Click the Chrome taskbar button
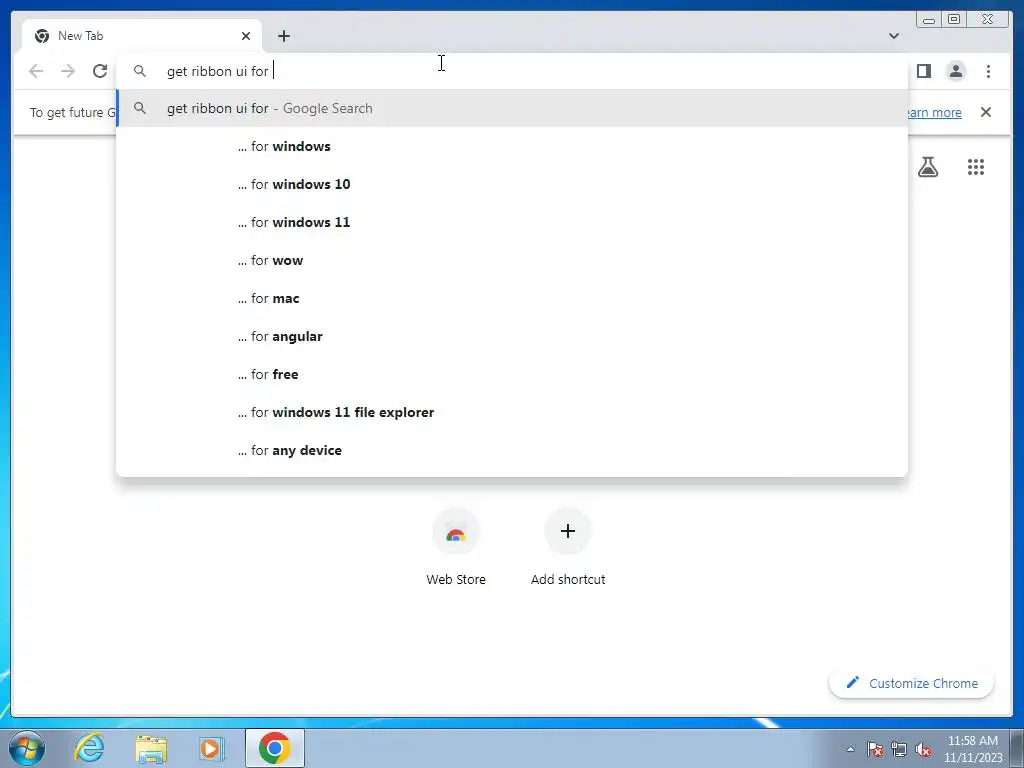This screenshot has height=768, width=1024. pyautogui.click(x=274, y=748)
